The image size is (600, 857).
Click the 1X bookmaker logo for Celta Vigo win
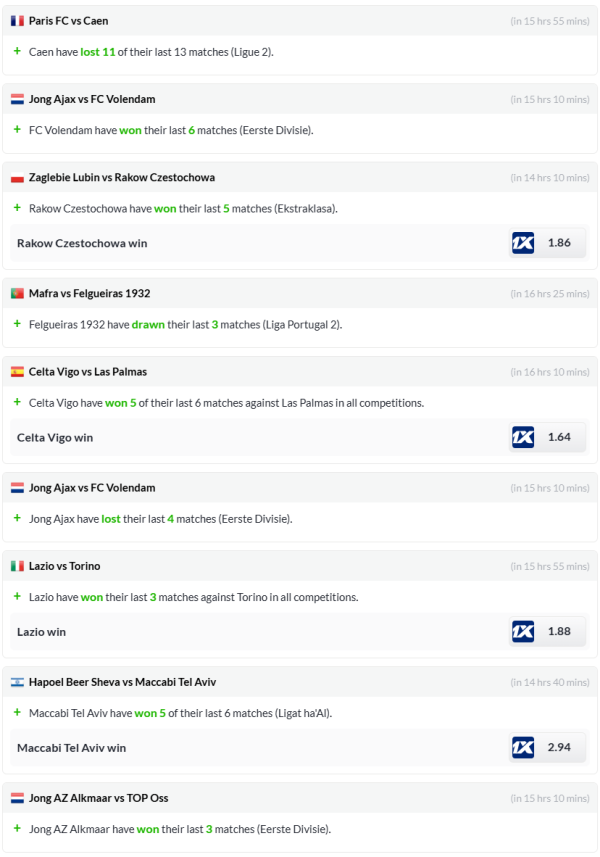click(523, 437)
